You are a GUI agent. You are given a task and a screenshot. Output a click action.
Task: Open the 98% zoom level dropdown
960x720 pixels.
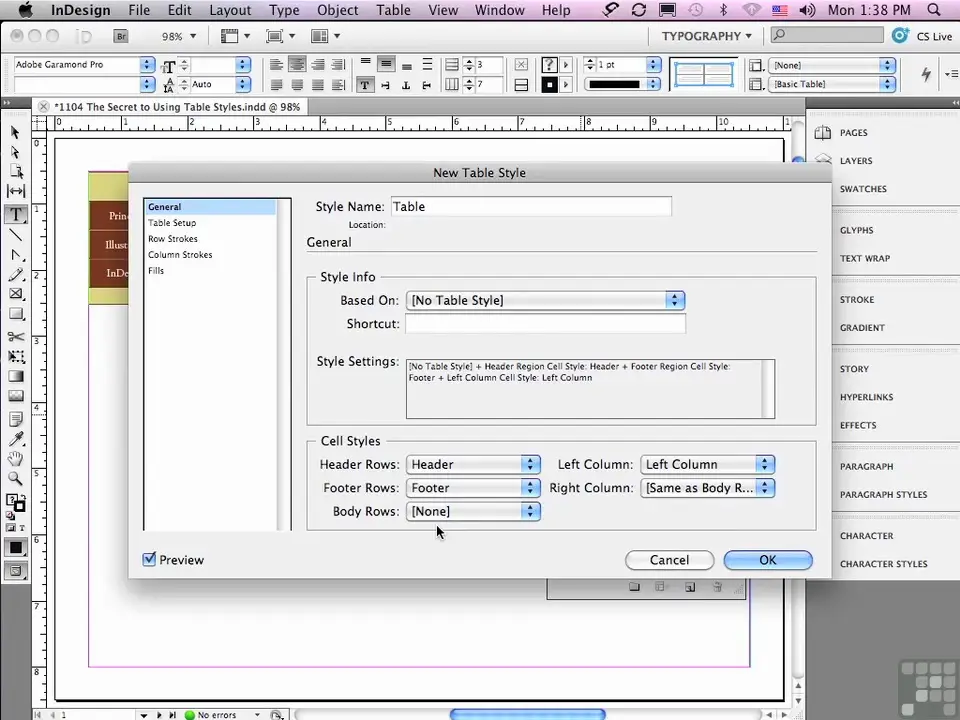point(193,36)
